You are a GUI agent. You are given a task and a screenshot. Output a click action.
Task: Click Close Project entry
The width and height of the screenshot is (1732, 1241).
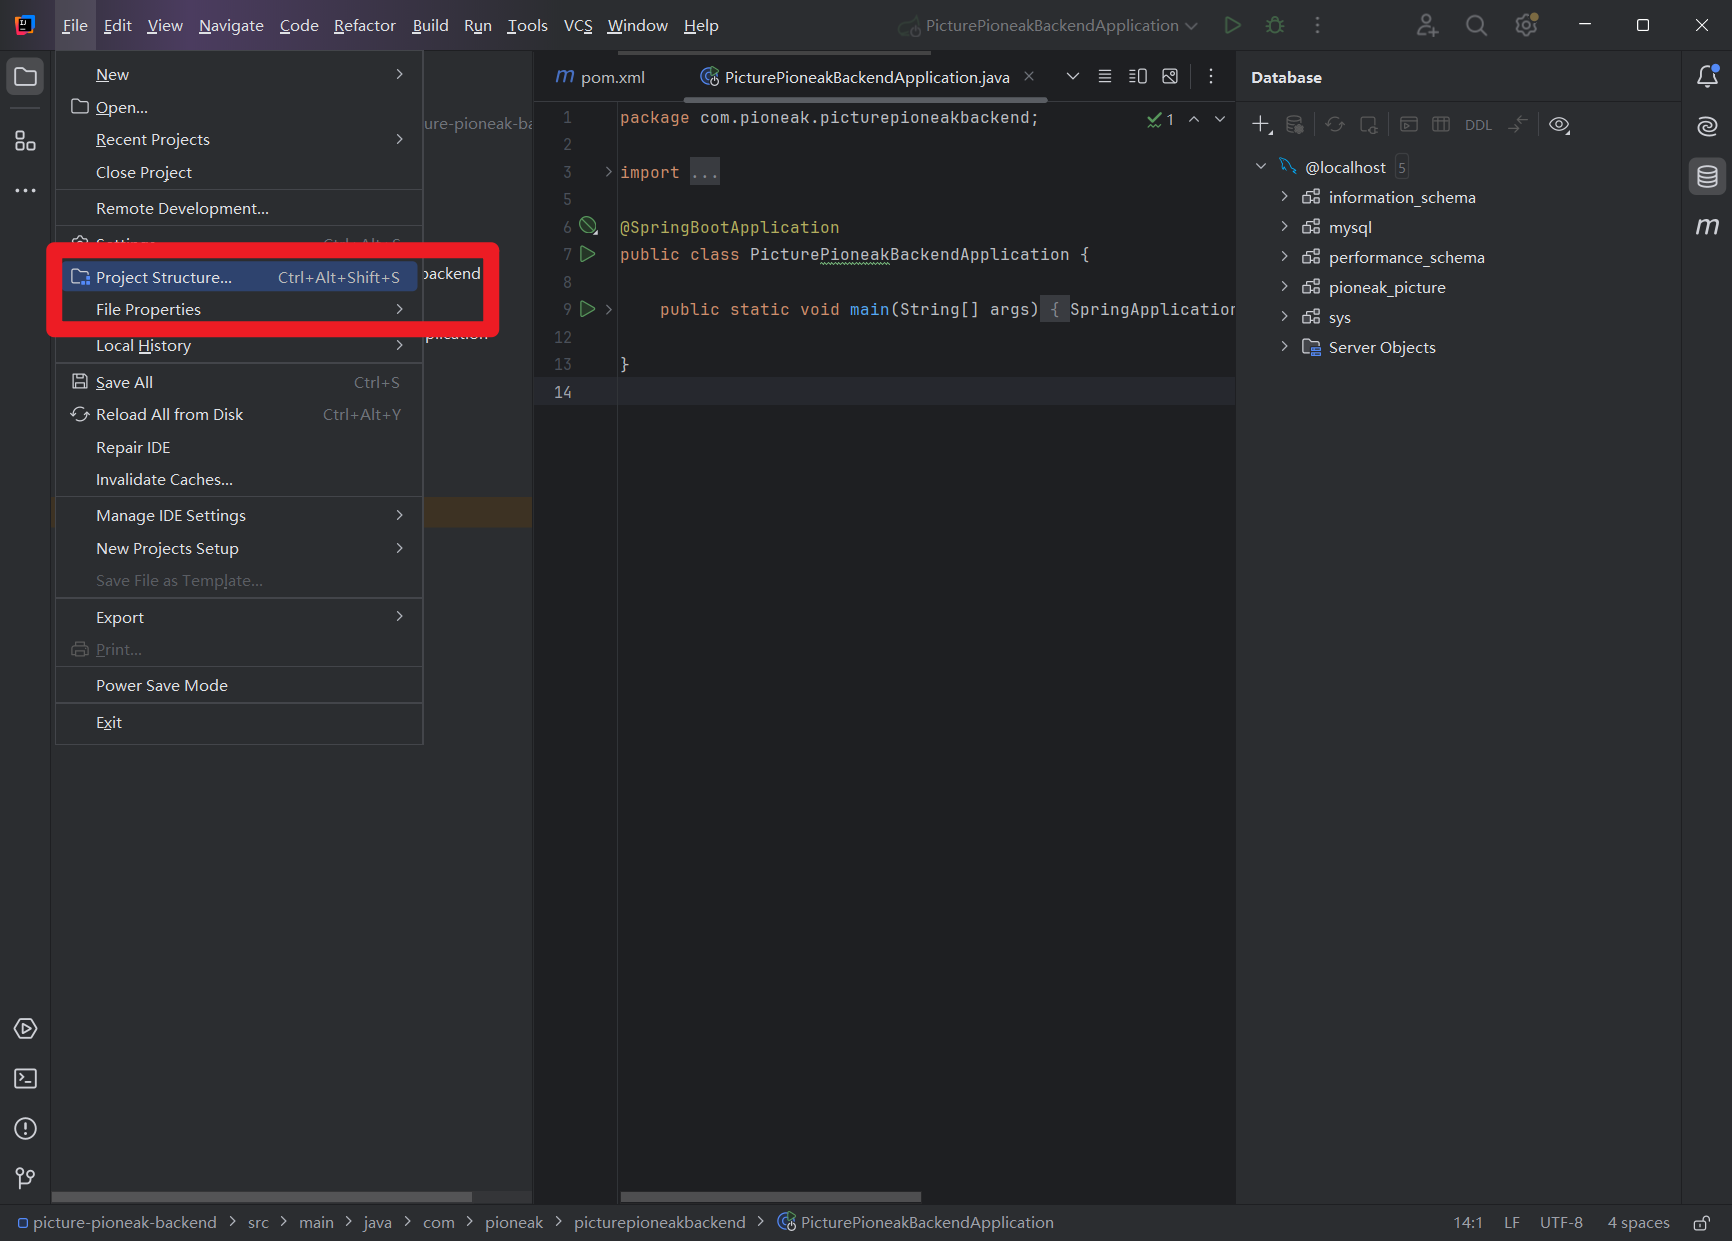coord(239,172)
